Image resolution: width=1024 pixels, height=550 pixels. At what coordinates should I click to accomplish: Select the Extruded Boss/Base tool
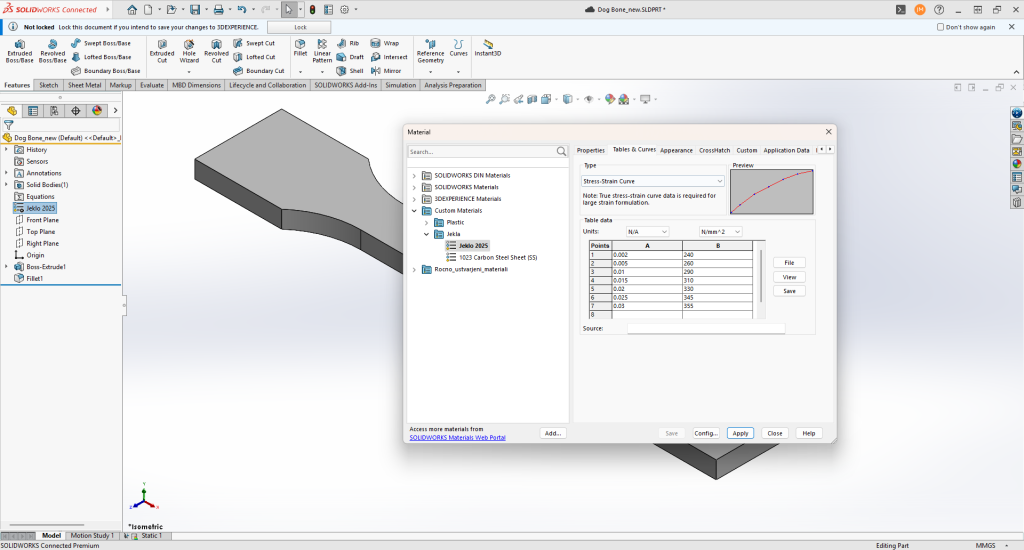click(20, 51)
